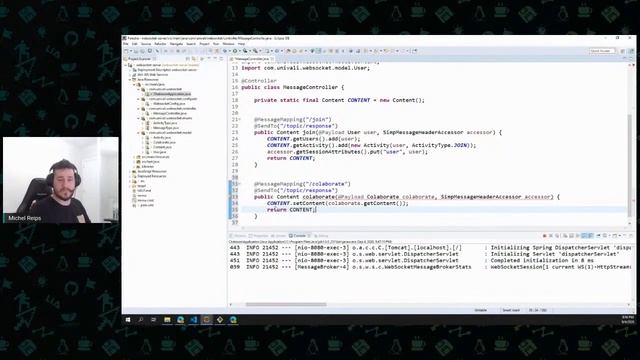The width and height of the screenshot is (640, 360).
Task: Toggle Link with Editor in Project Explorer
Action: click(x=194, y=59)
